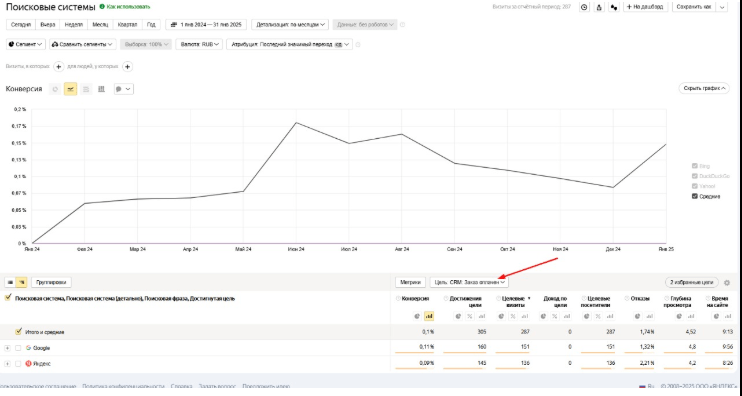Open Сегмент dropdown
742x396 pixels.
(x=26, y=44)
